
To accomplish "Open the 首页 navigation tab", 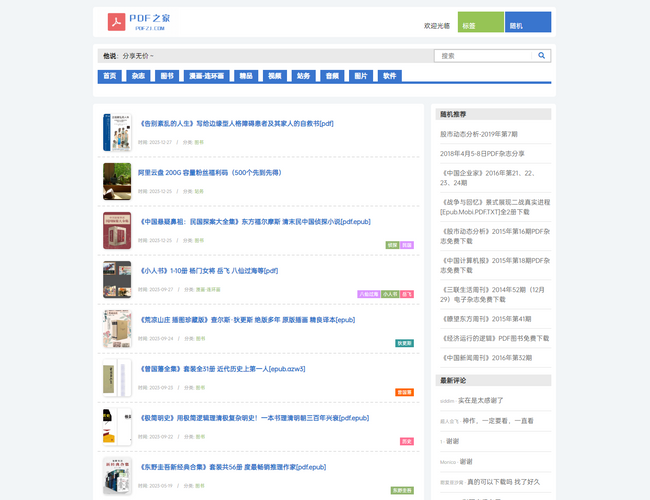I will coord(109,76).
